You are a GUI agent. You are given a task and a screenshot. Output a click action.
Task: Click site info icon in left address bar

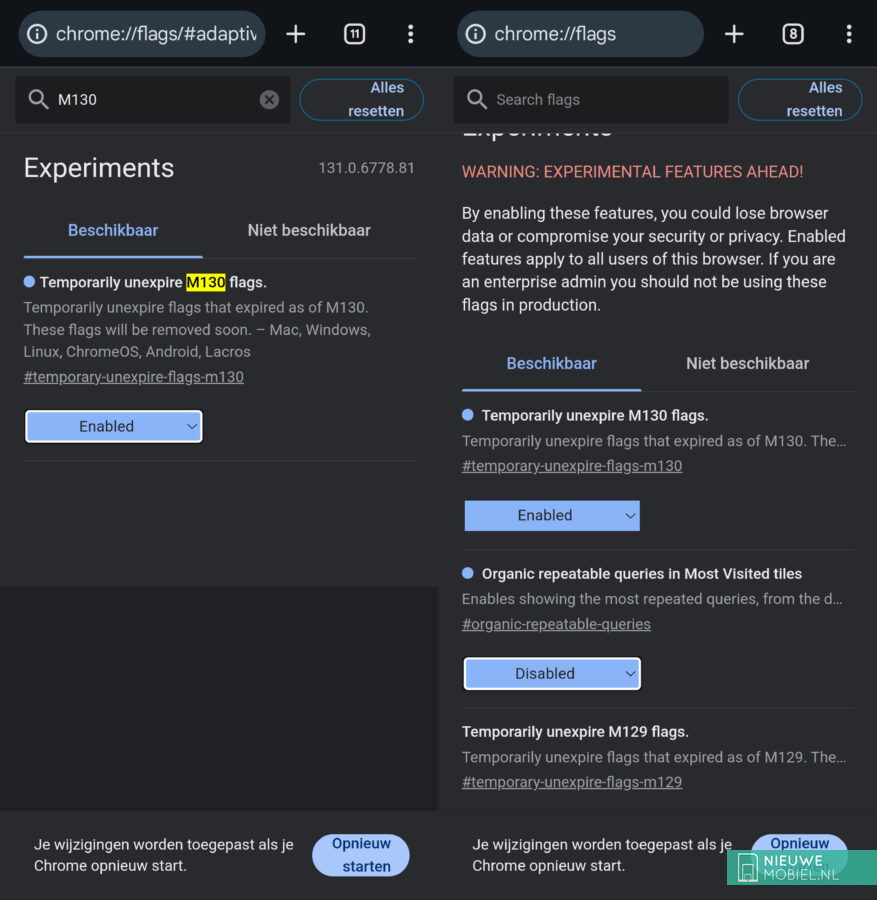pyautogui.click(x=37, y=34)
